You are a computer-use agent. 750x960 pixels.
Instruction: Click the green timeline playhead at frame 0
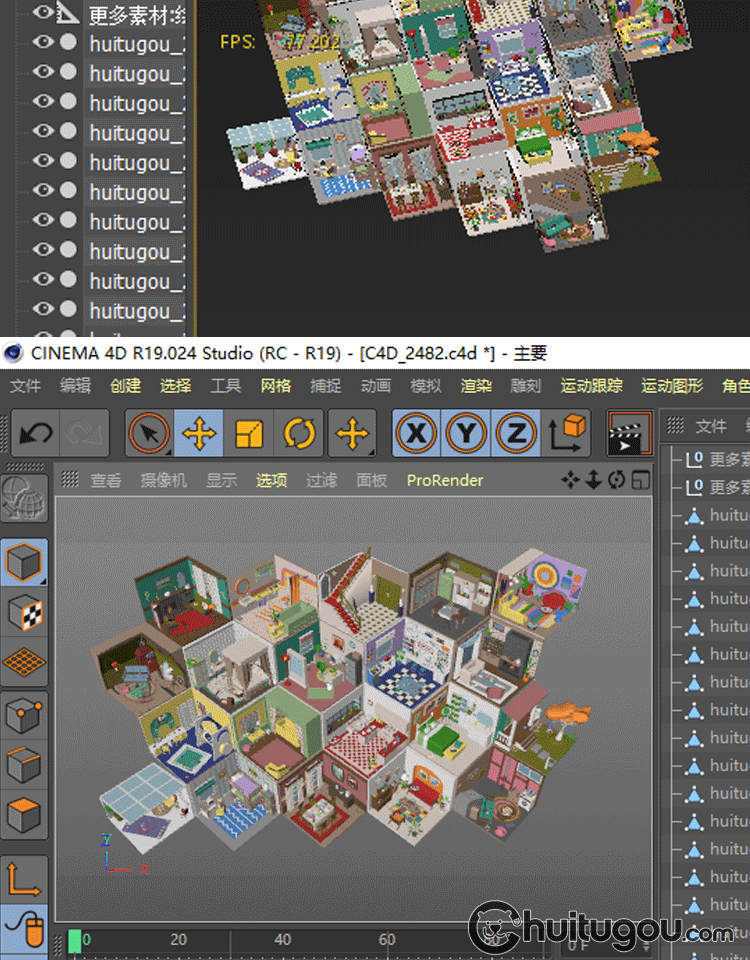tap(75, 940)
